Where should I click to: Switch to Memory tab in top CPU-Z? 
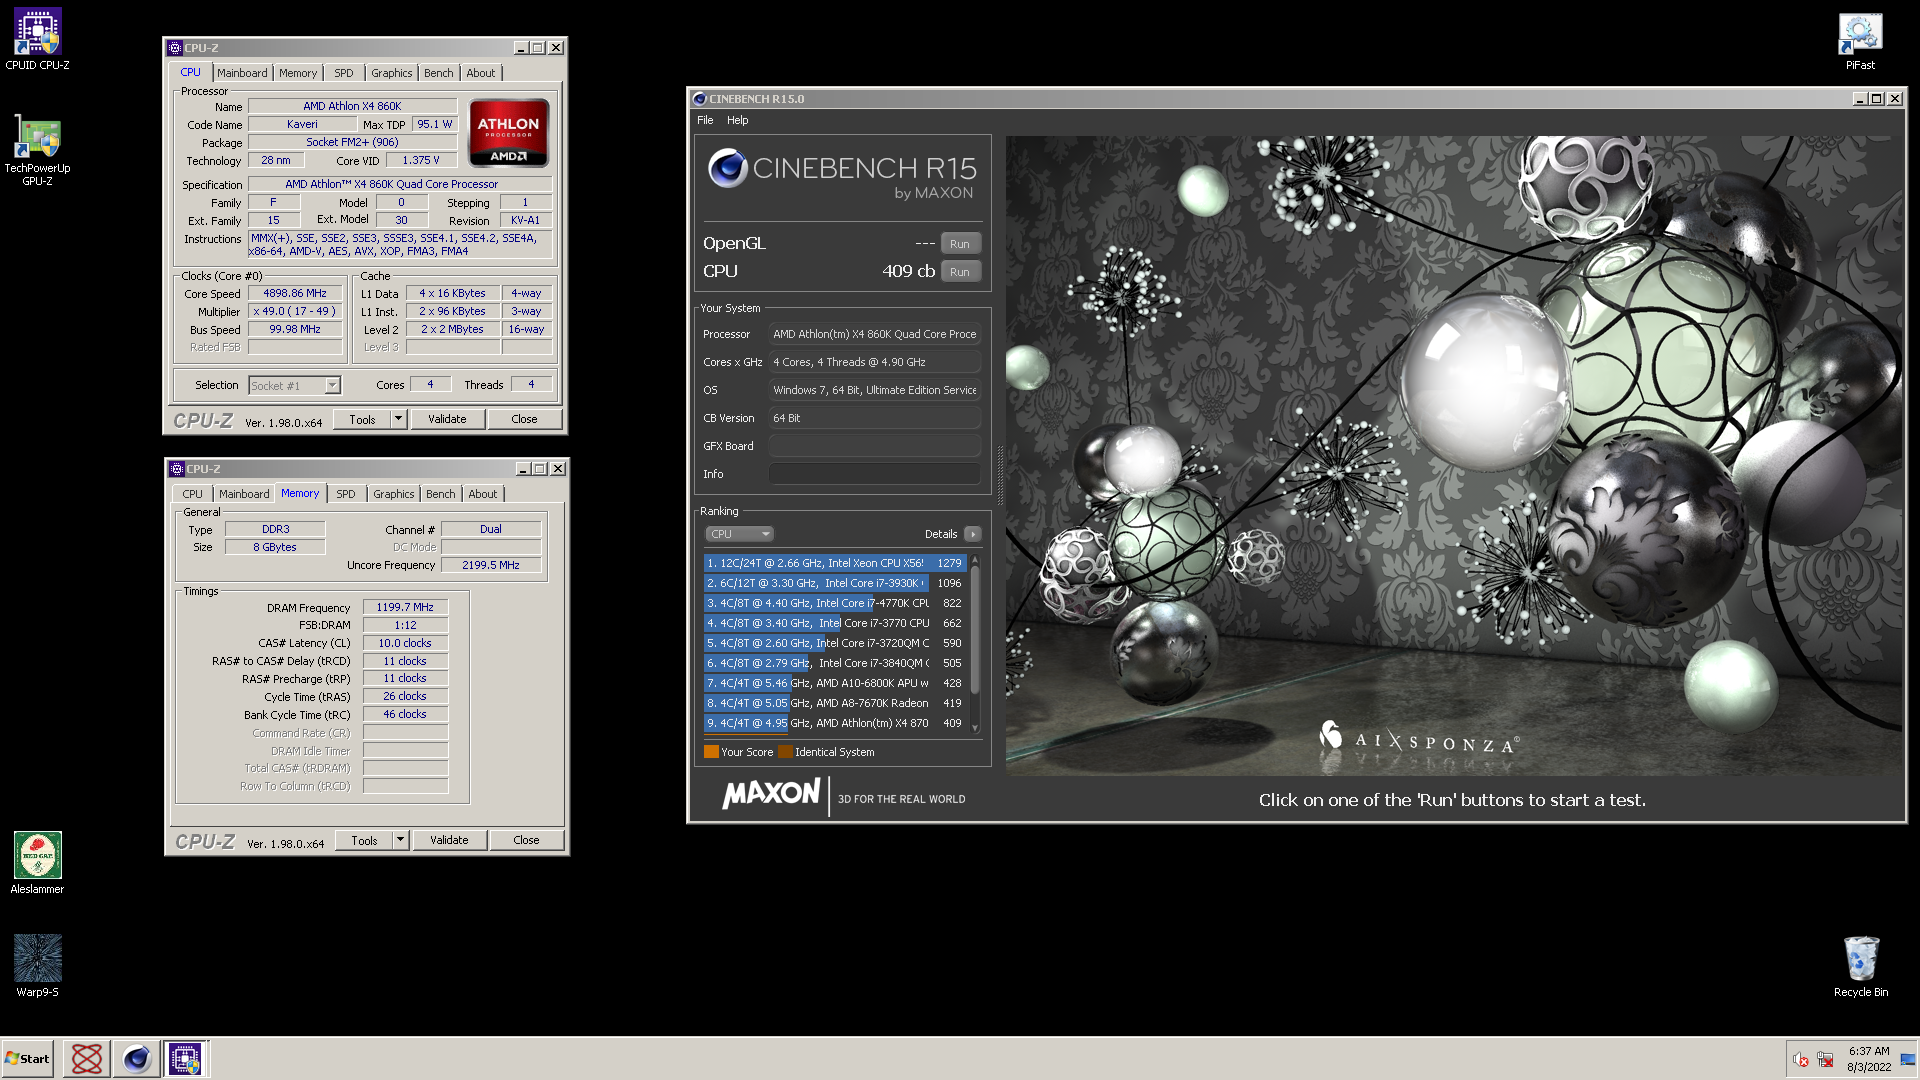pyautogui.click(x=298, y=73)
